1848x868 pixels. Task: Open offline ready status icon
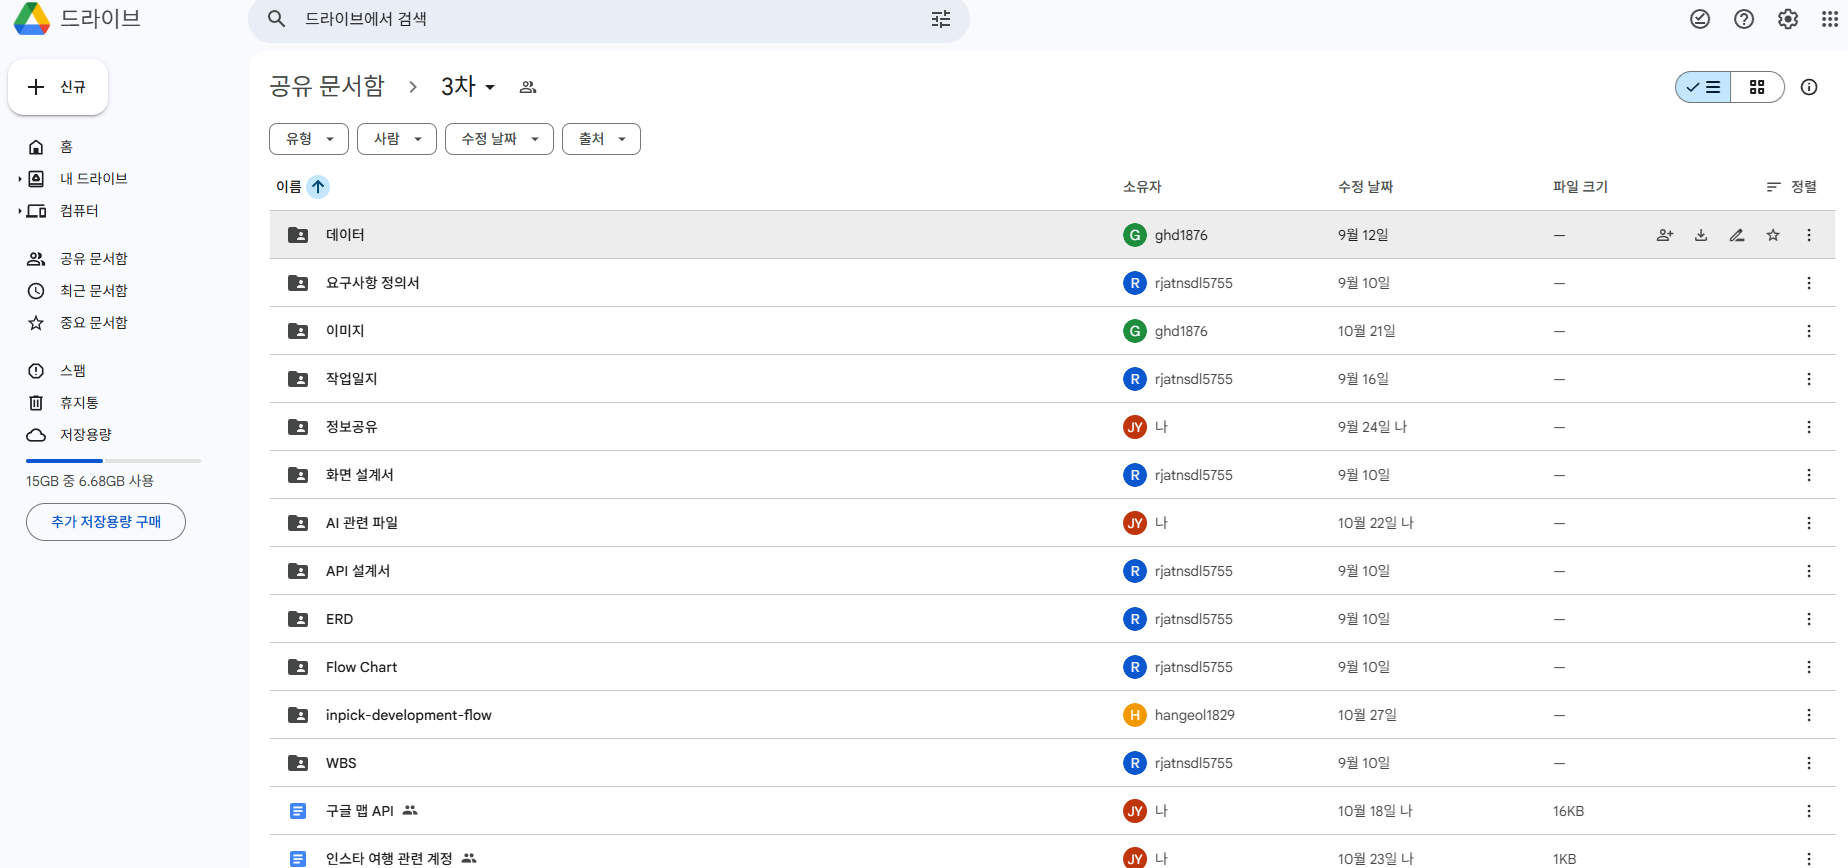1700,19
